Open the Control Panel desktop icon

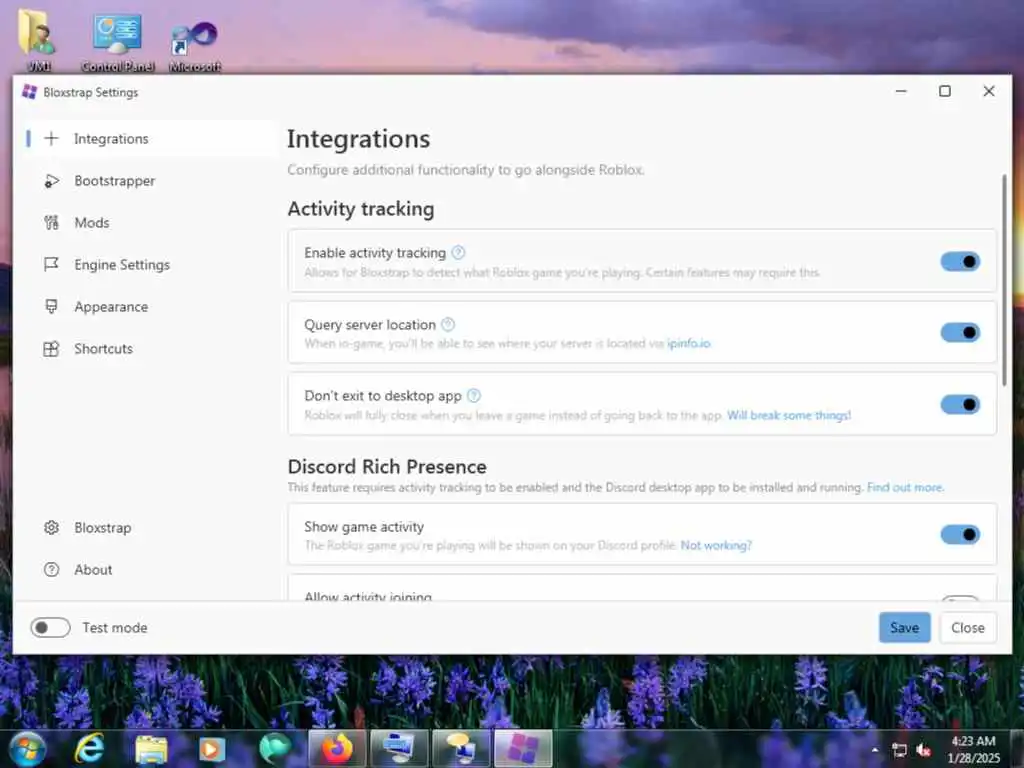[118, 43]
